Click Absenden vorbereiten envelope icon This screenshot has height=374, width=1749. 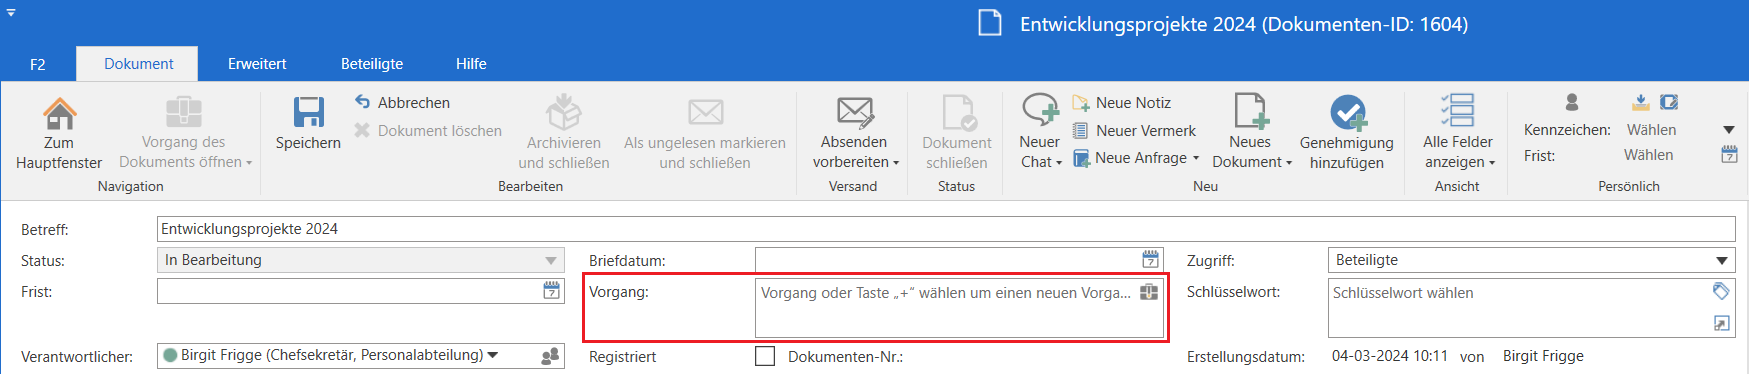click(855, 112)
